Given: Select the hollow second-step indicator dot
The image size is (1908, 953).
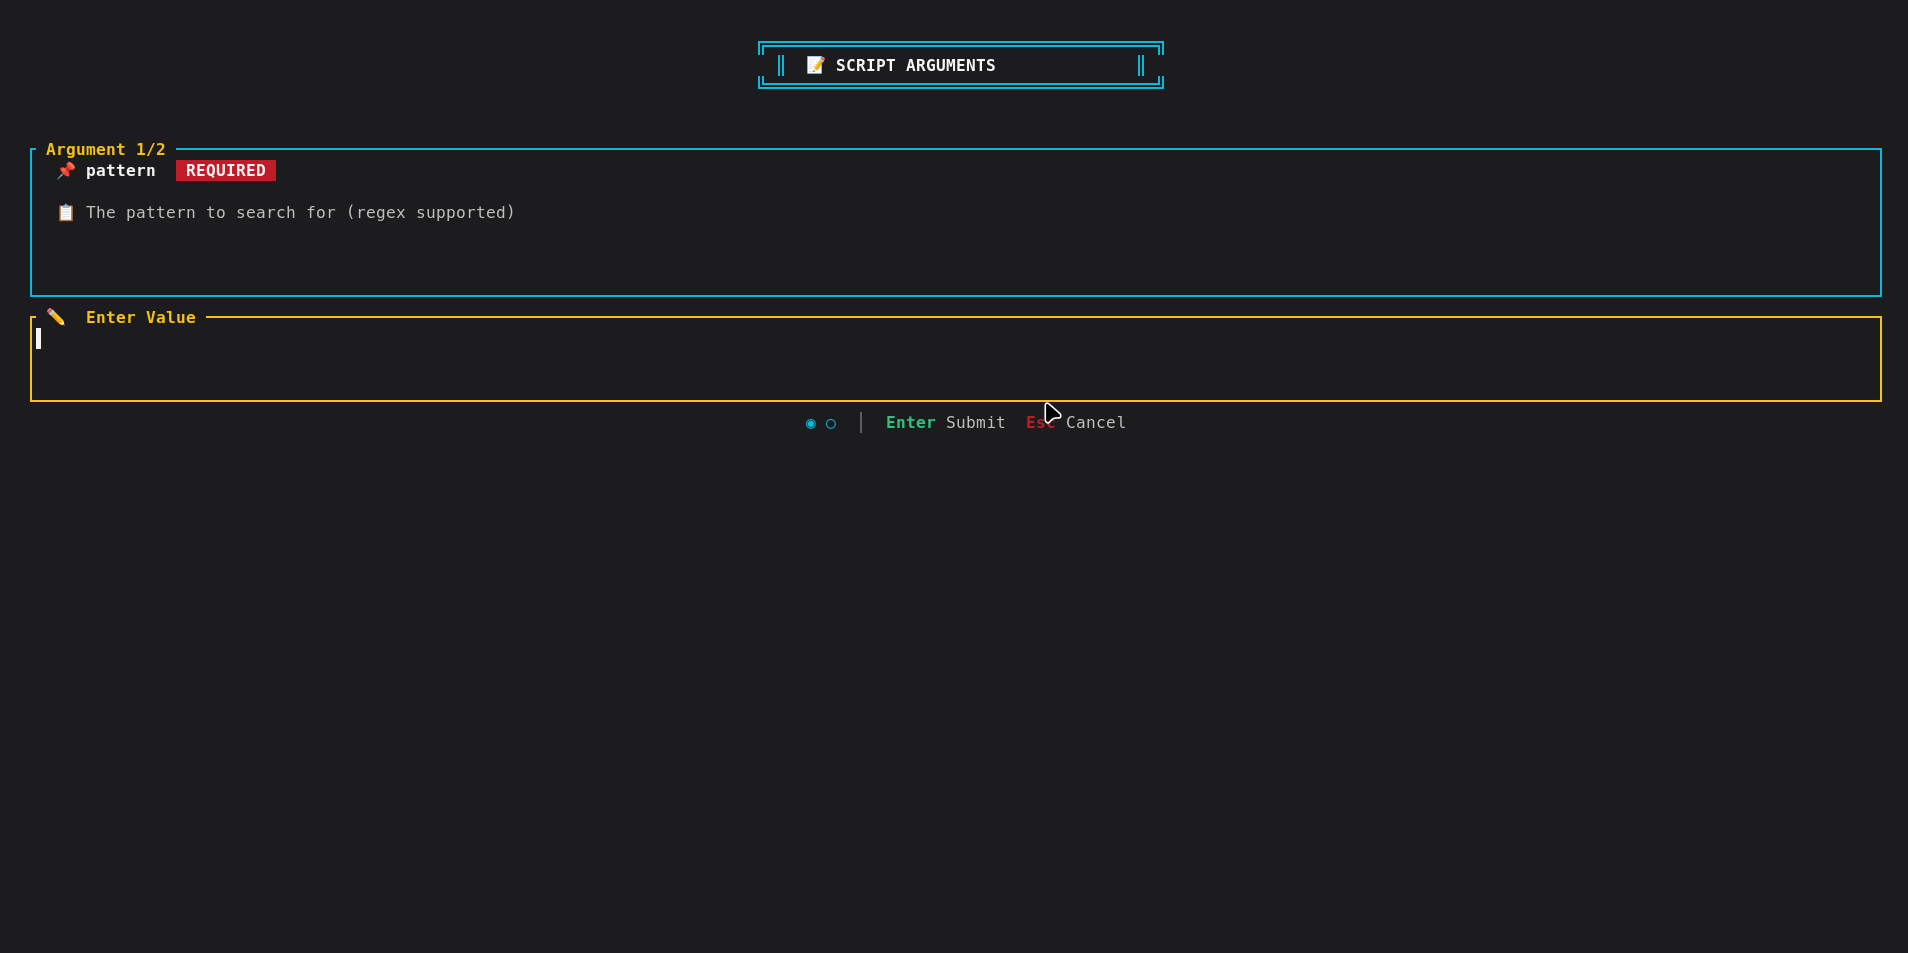Looking at the screenshot, I should 831,424.
